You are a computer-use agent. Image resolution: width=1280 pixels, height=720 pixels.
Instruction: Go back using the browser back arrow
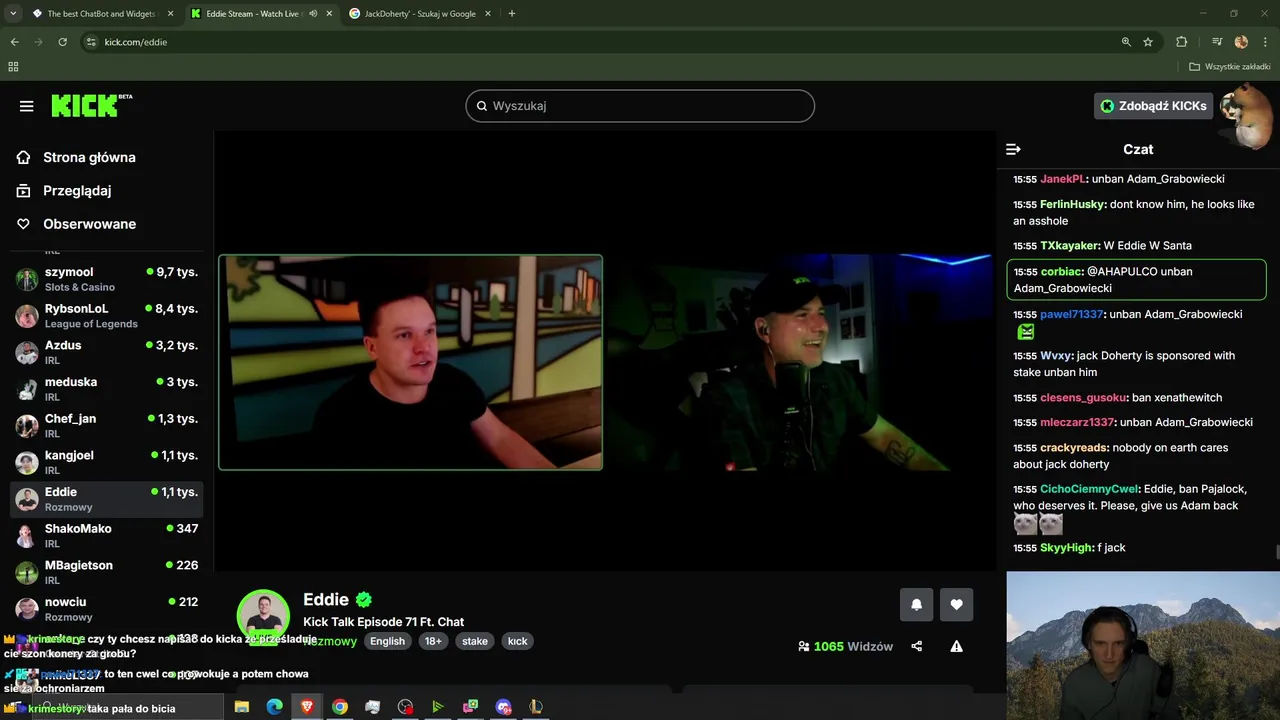click(x=15, y=42)
